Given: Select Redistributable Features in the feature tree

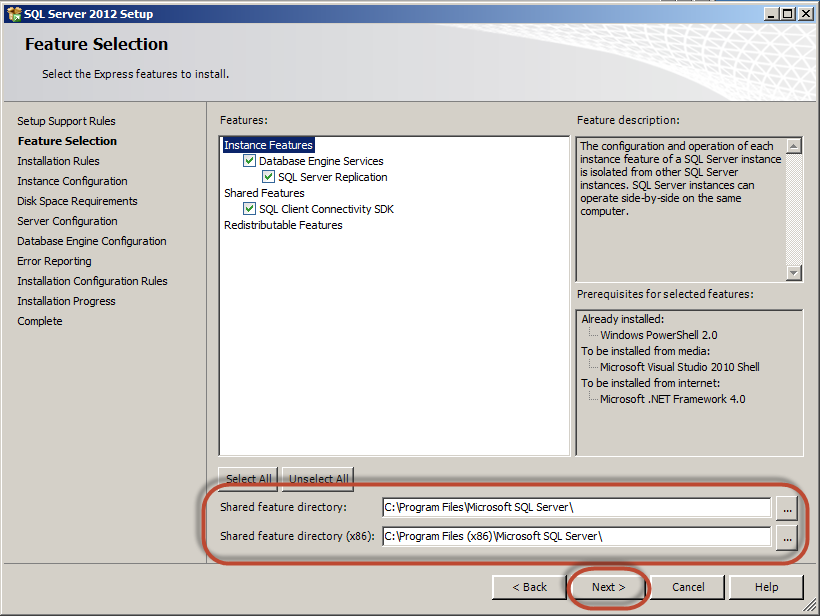Looking at the screenshot, I should [283, 225].
